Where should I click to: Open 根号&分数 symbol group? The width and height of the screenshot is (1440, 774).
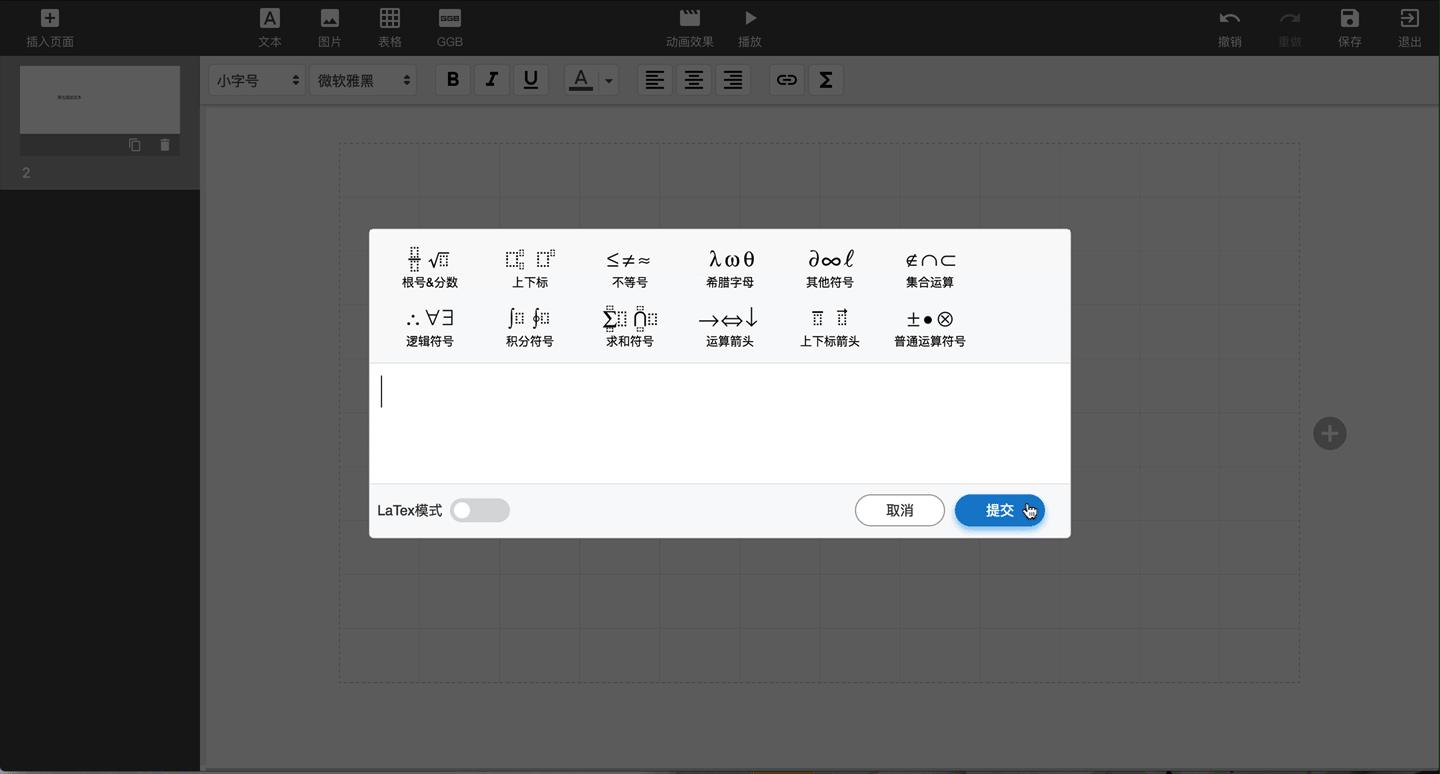430,268
